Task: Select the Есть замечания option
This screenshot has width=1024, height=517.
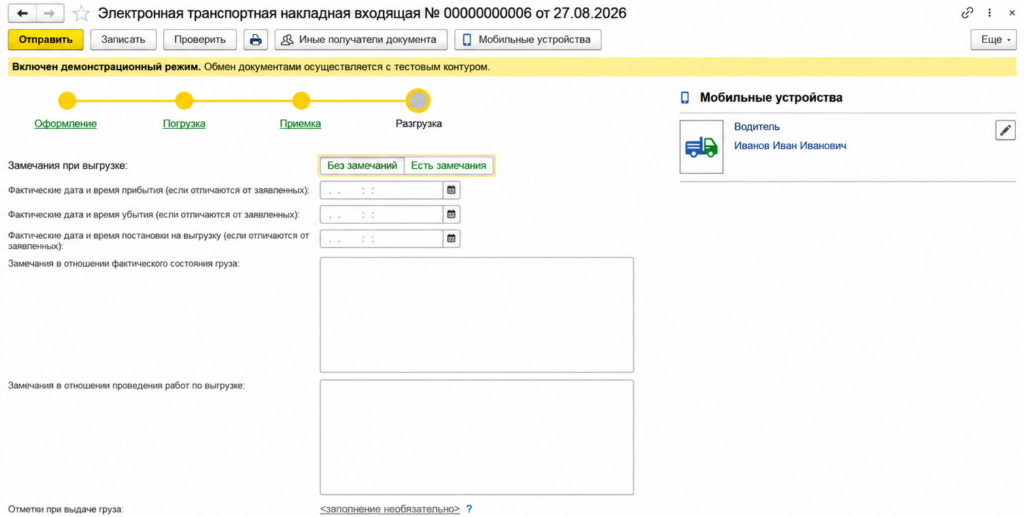Action: [x=449, y=166]
